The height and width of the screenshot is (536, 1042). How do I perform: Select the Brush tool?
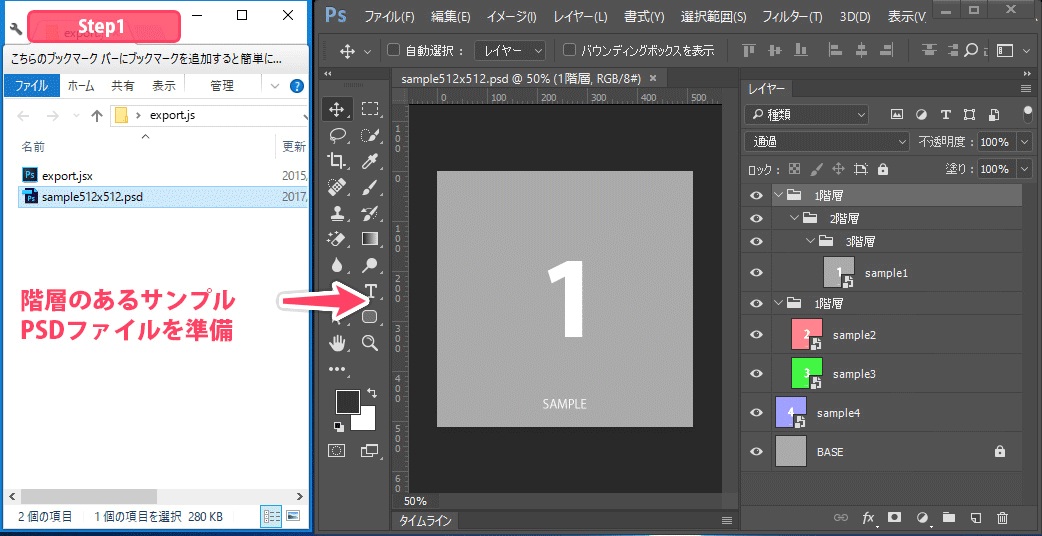[370, 188]
